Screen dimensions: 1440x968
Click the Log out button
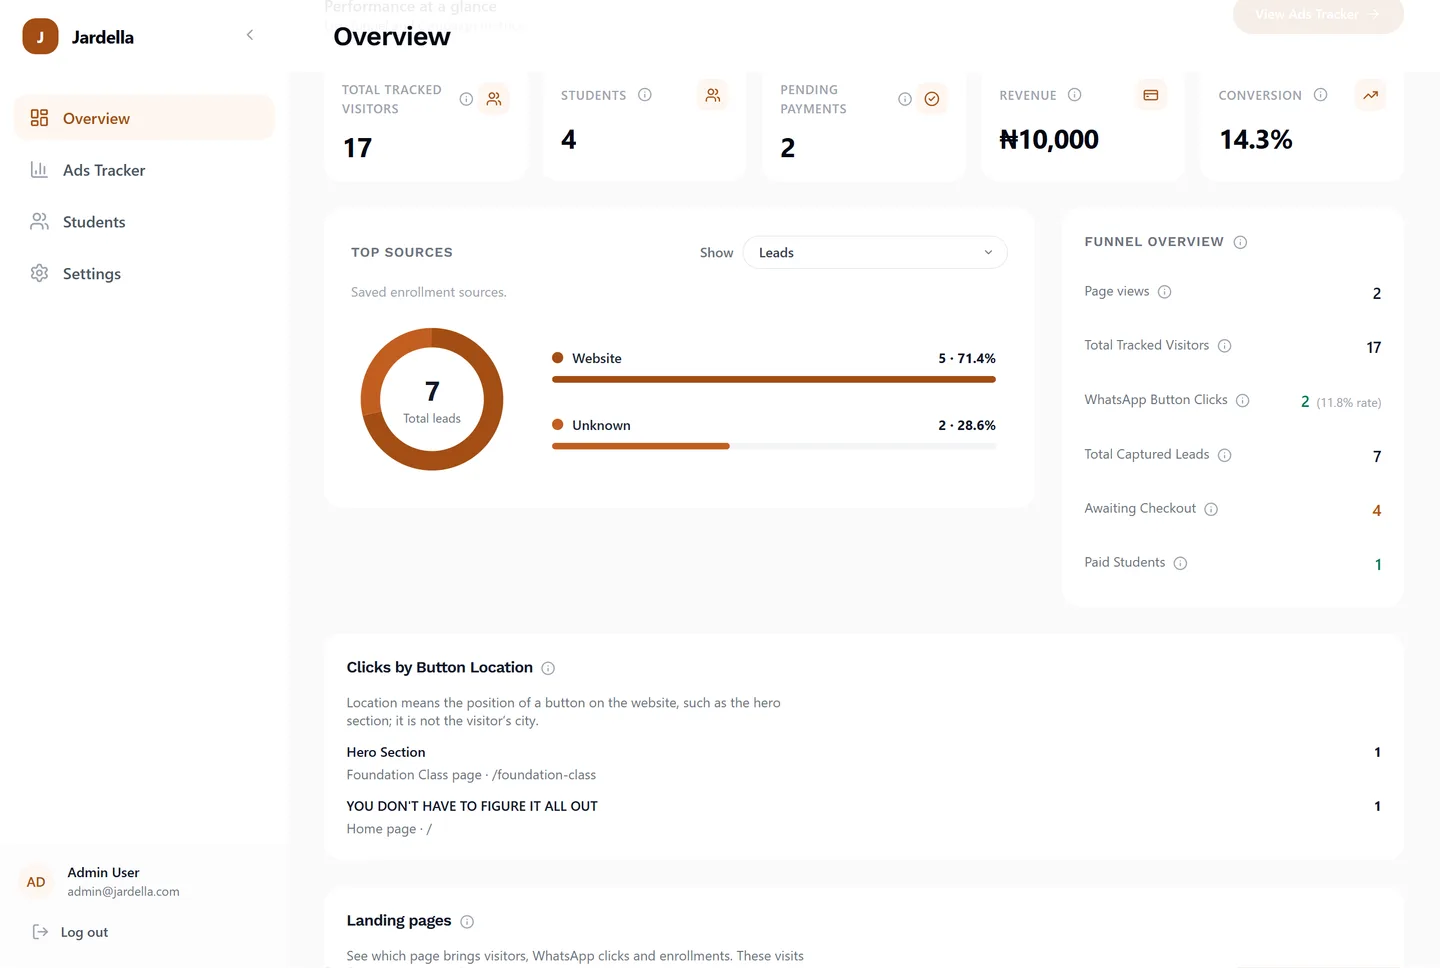[x=70, y=932]
